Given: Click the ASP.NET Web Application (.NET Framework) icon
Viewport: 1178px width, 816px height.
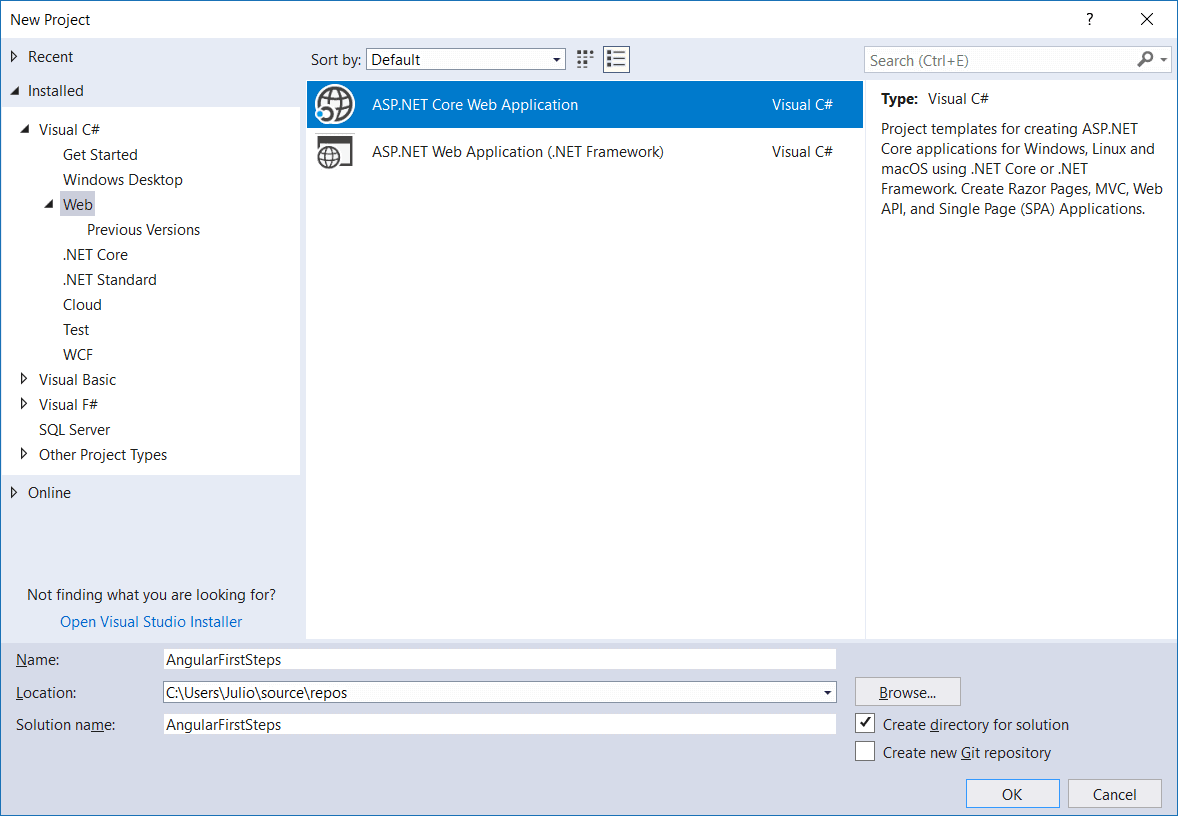Looking at the screenshot, I should pos(334,152).
